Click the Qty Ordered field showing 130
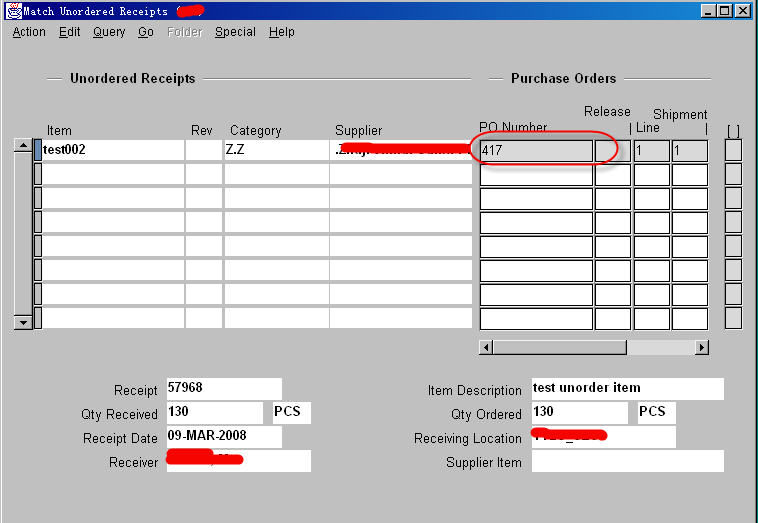Viewport: 758px width, 523px height. (x=580, y=413)
